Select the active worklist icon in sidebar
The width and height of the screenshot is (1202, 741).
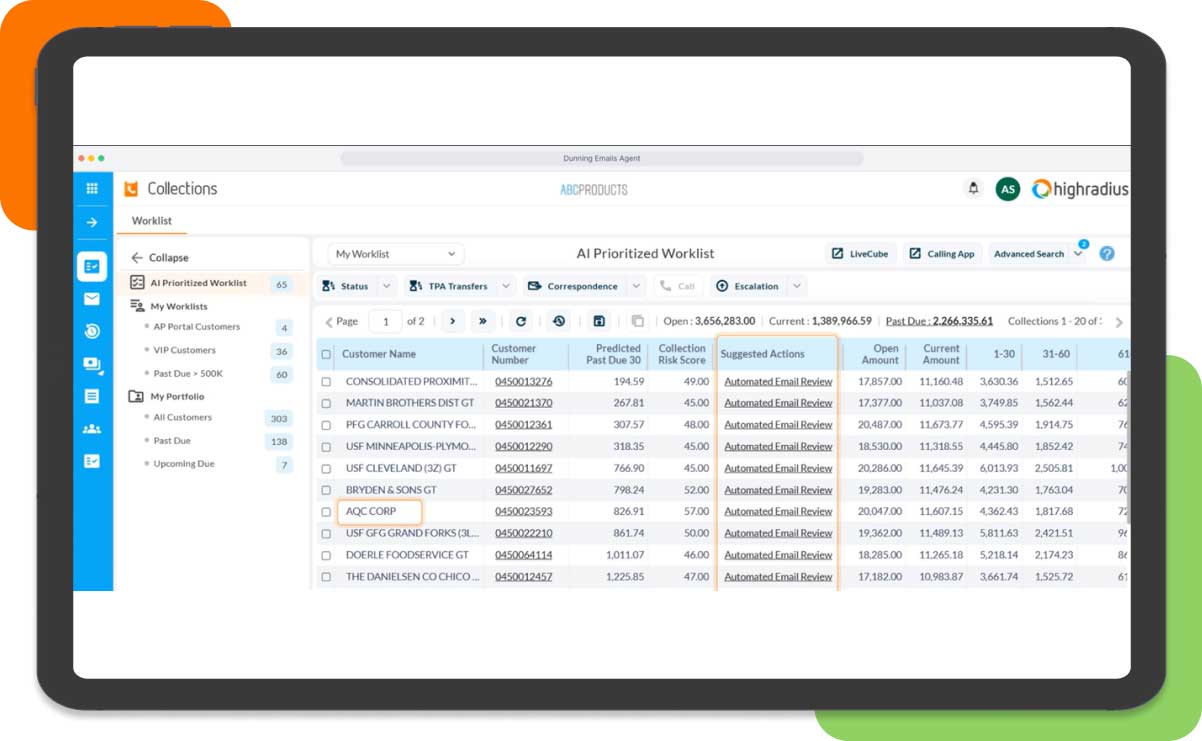coord(92,266)
